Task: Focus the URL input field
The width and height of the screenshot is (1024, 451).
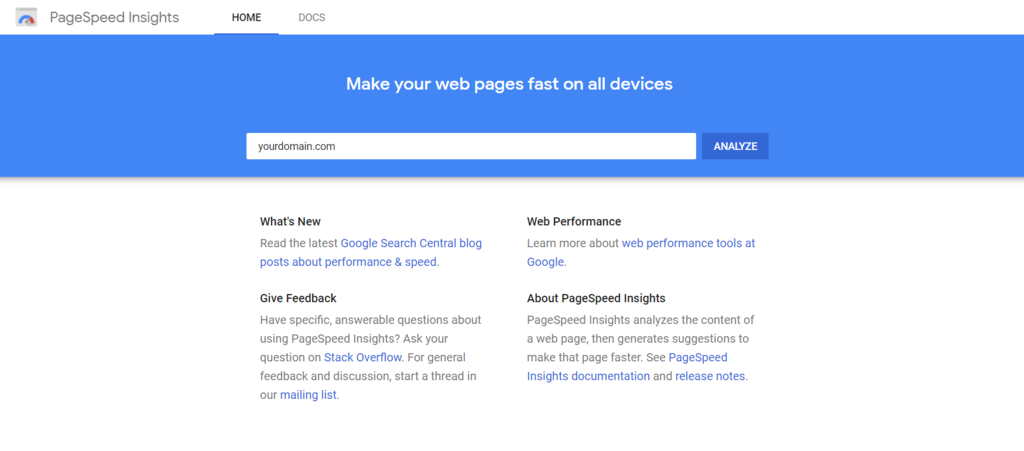Action: [x=470, y=146]
